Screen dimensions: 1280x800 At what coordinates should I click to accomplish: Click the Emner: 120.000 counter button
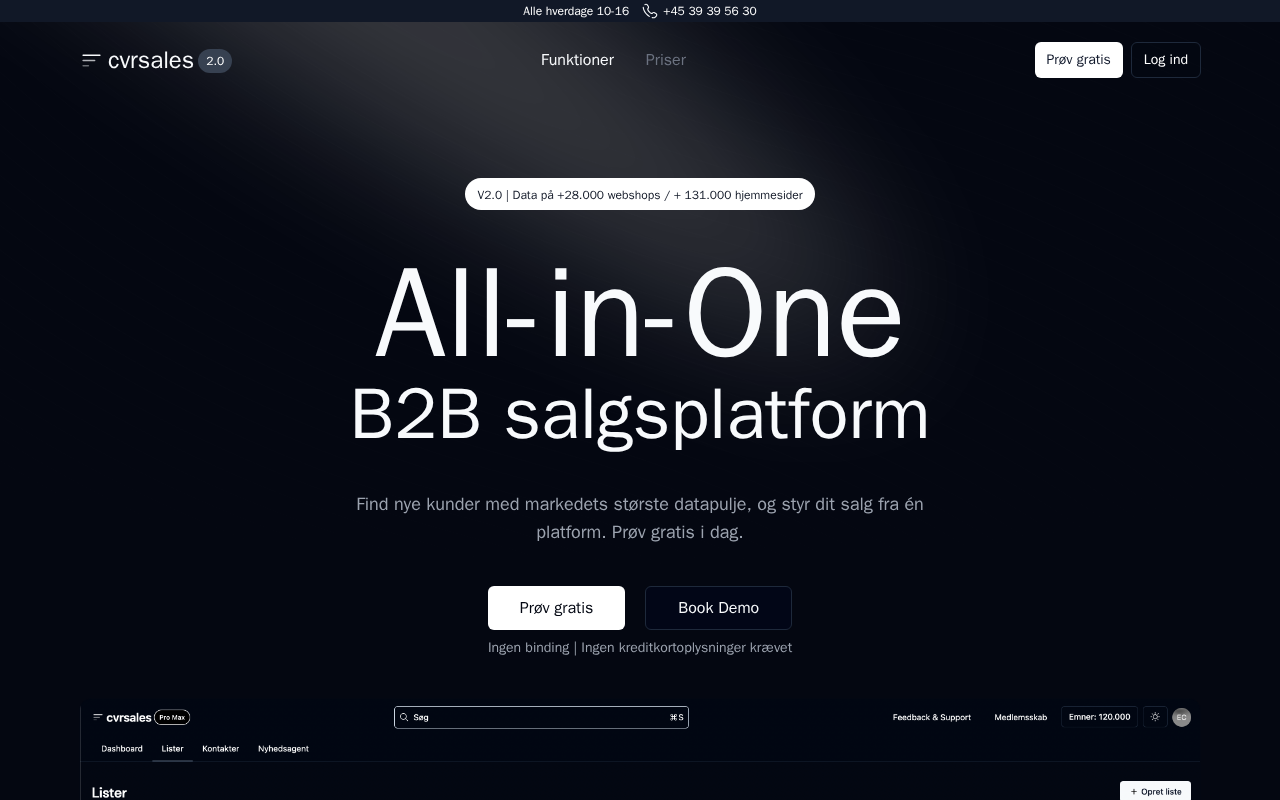pyautogui.click(x=1099, y=717)
